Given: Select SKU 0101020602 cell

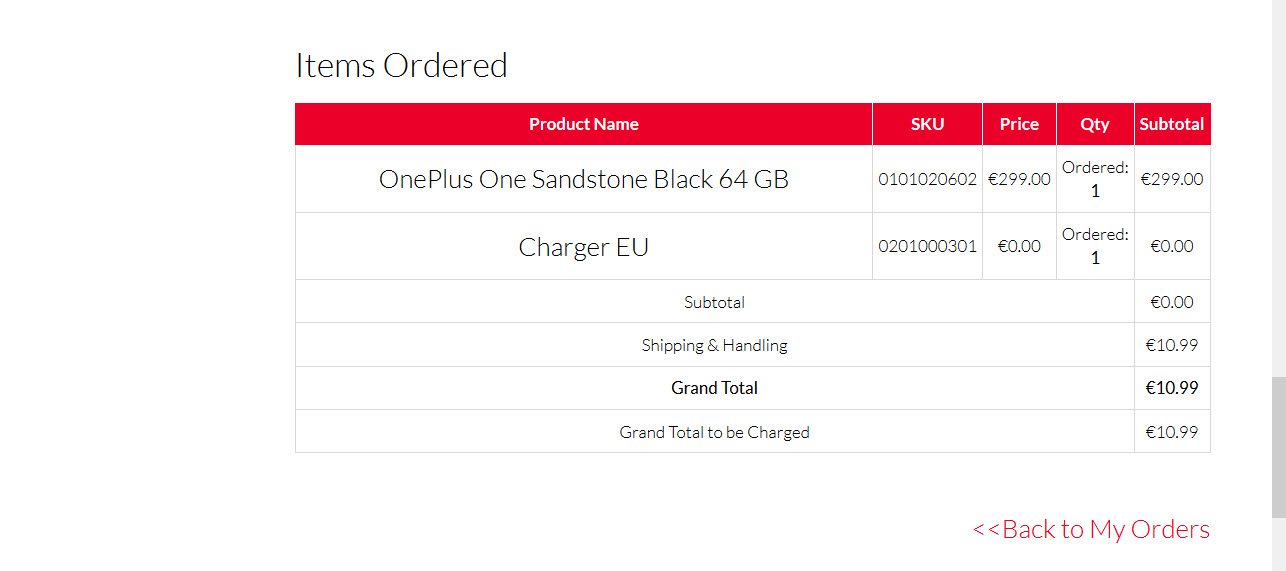Looking at the screenshot, I should click(927, 180).
